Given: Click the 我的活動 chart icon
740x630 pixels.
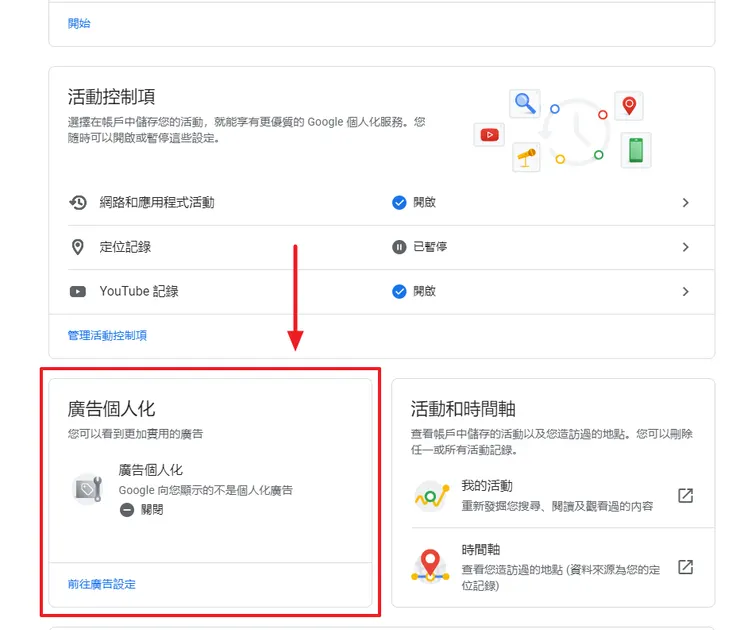Looking at the screenshot, I should click(x=431, y=496).
